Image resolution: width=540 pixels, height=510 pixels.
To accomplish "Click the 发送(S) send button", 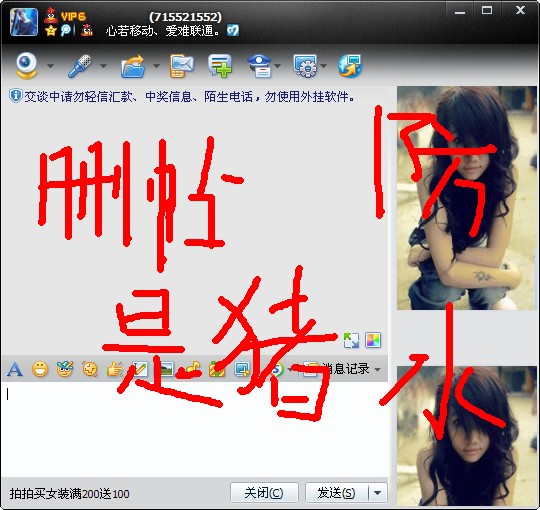I will pyautogui.click(x=336, y=493).
